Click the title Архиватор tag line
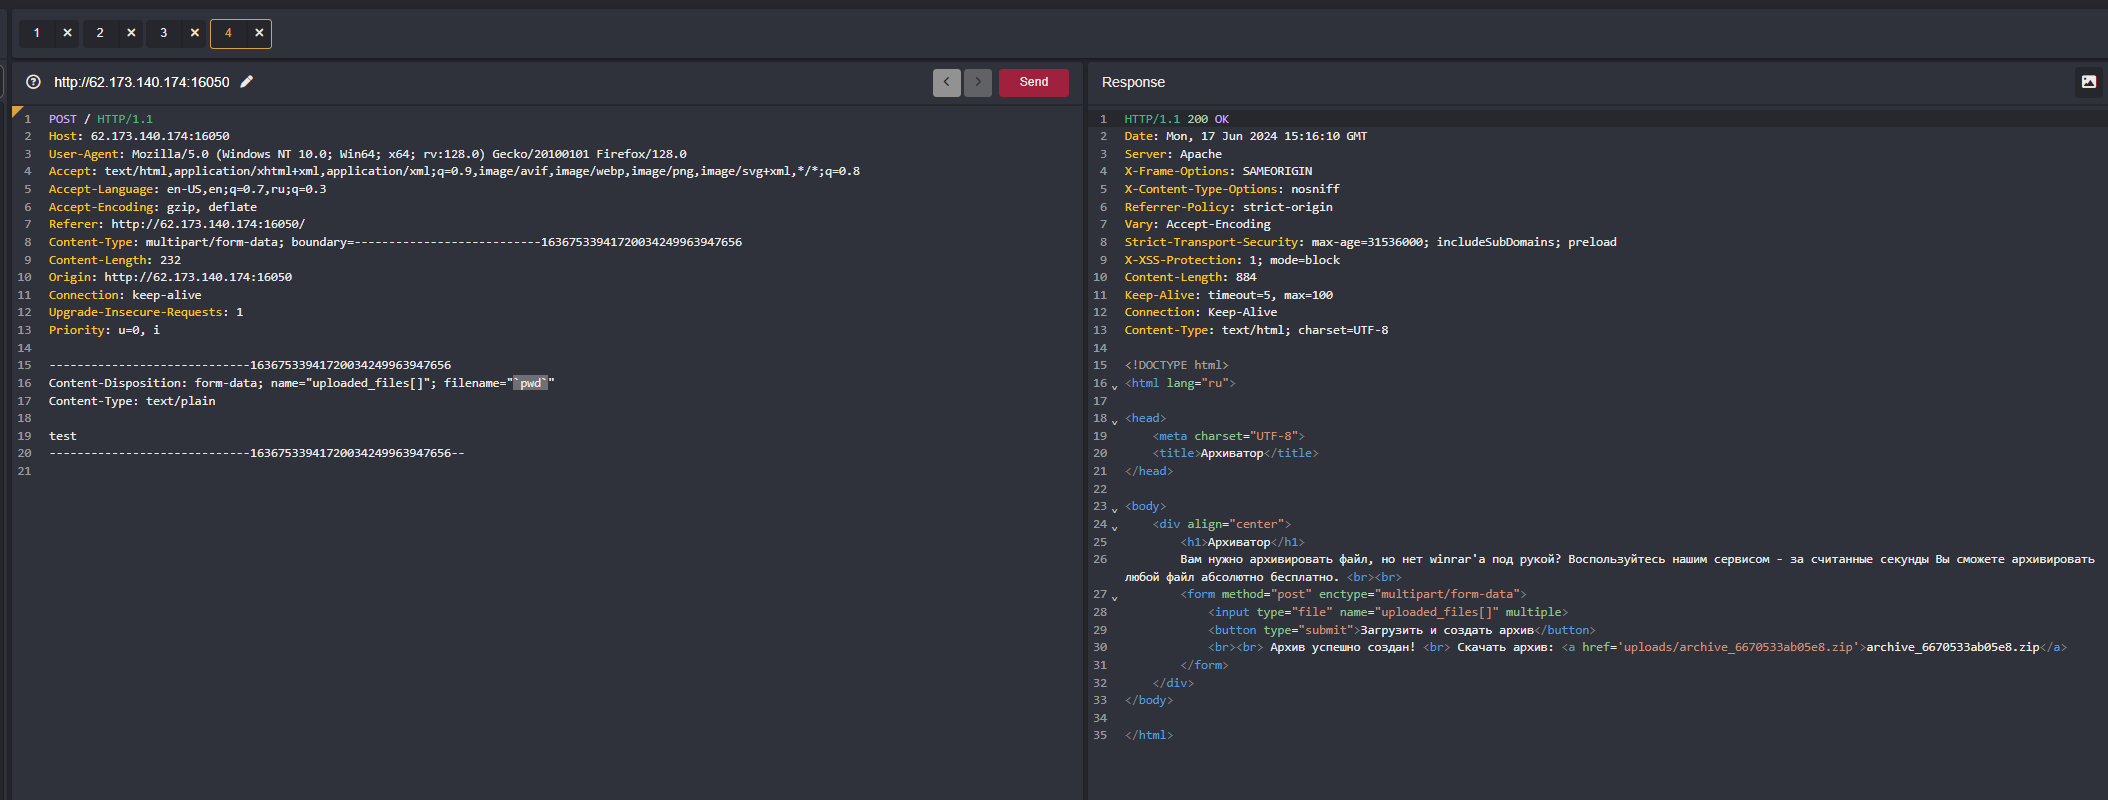 coord(1235,453)
